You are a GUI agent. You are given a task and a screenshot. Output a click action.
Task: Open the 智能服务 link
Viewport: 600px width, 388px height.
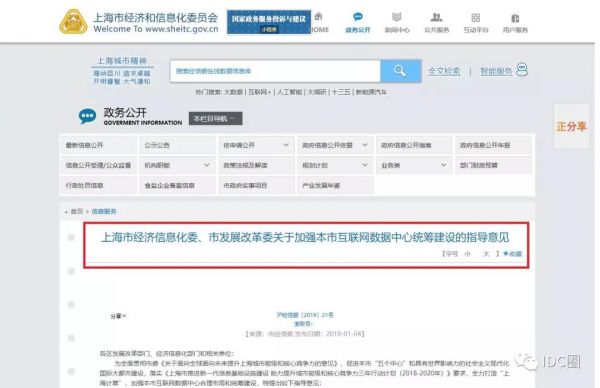pyautogui.click(x=496, y=71)
